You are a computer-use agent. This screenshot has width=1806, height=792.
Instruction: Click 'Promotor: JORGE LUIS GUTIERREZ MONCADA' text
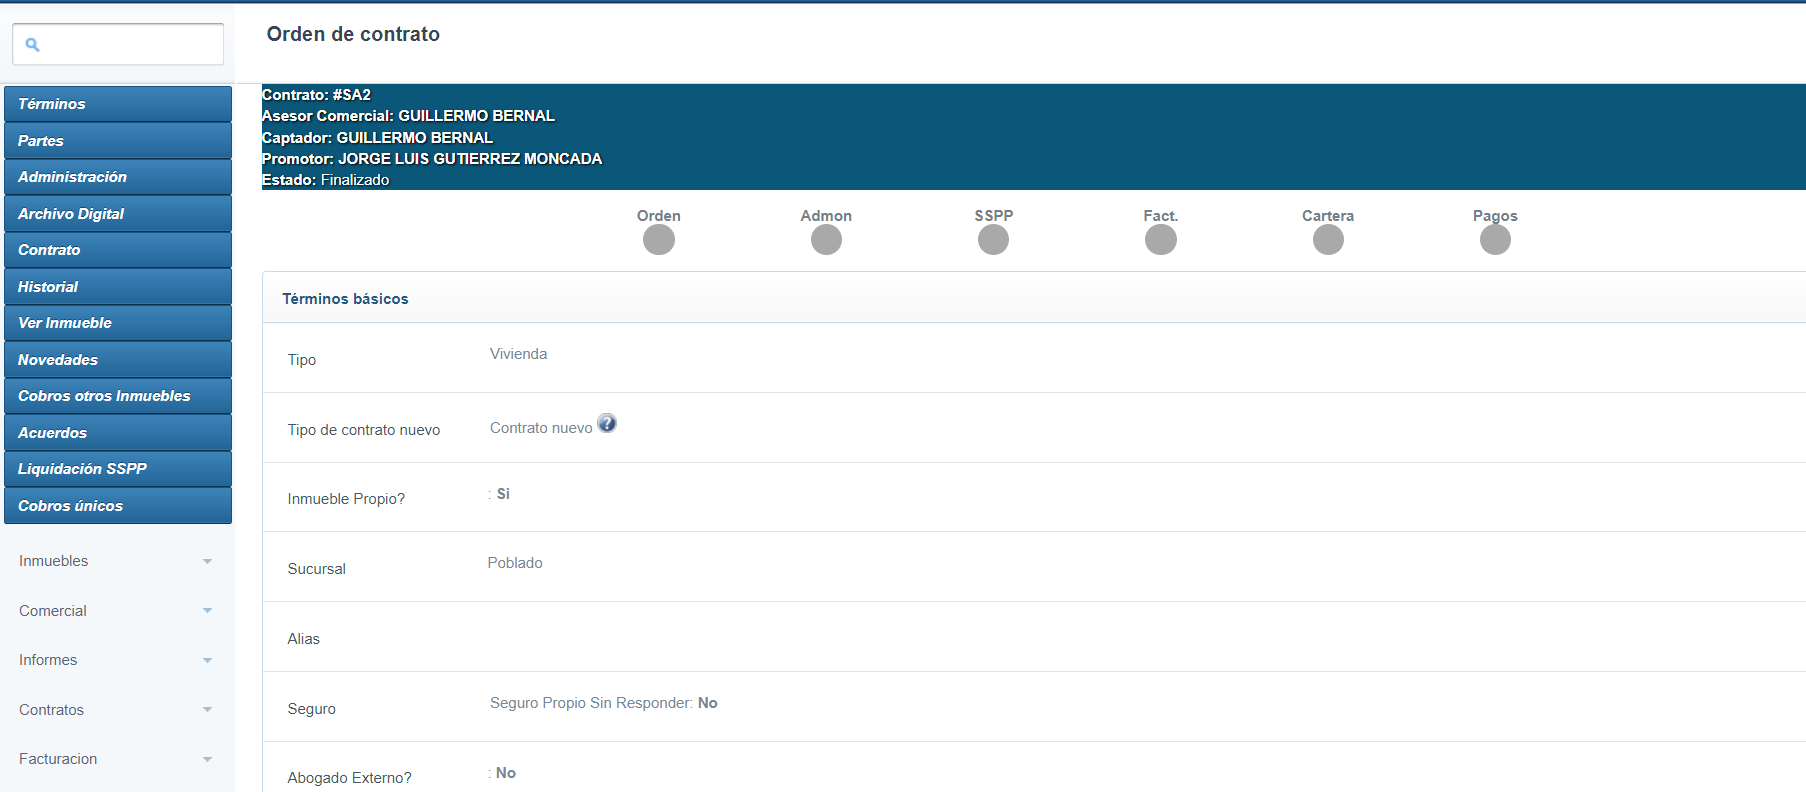432,159
